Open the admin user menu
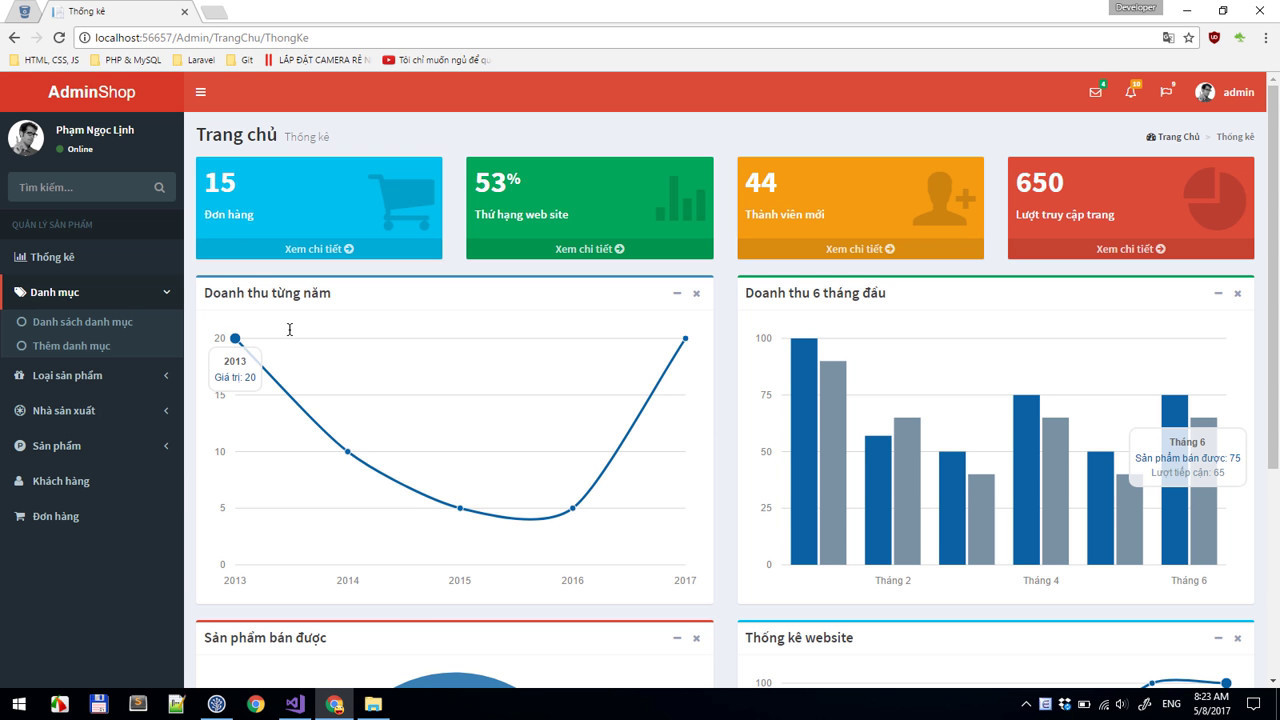 tap(1225, 92)
